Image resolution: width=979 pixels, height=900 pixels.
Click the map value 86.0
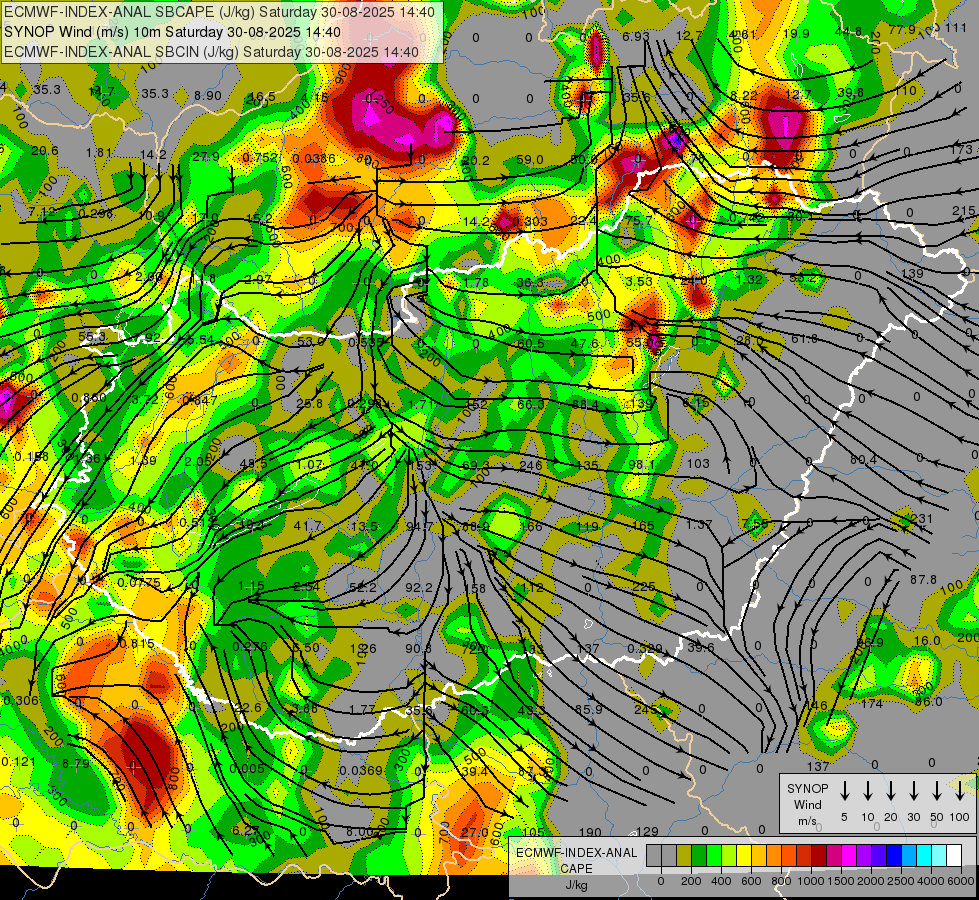tap(928, 701)
